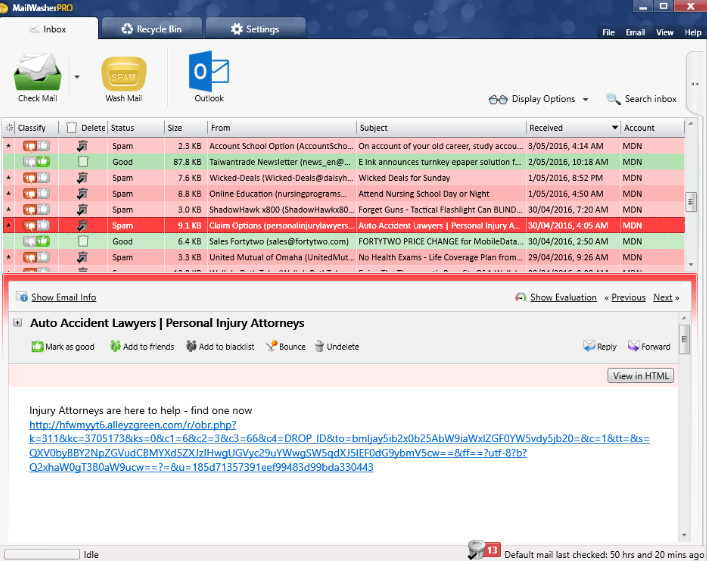Image resolution: width=707 pixels, height=561 pixels.
Task: Click Add to friends
Action: [142, 346]
